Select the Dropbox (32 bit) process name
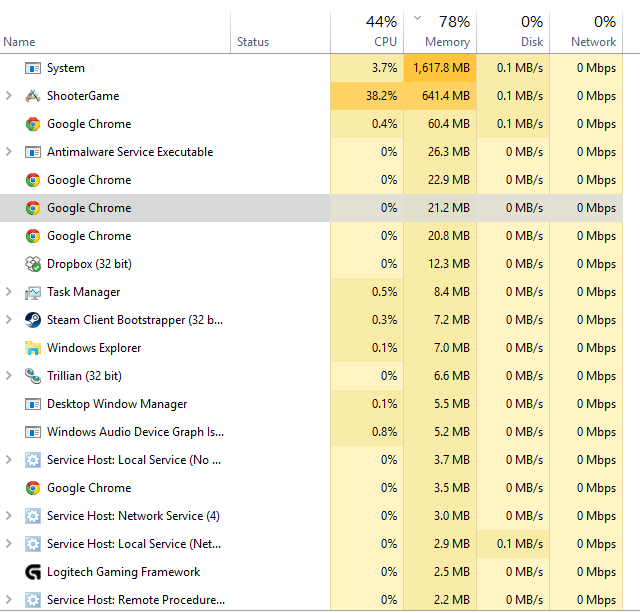640x613 pixels. [89, 264]
